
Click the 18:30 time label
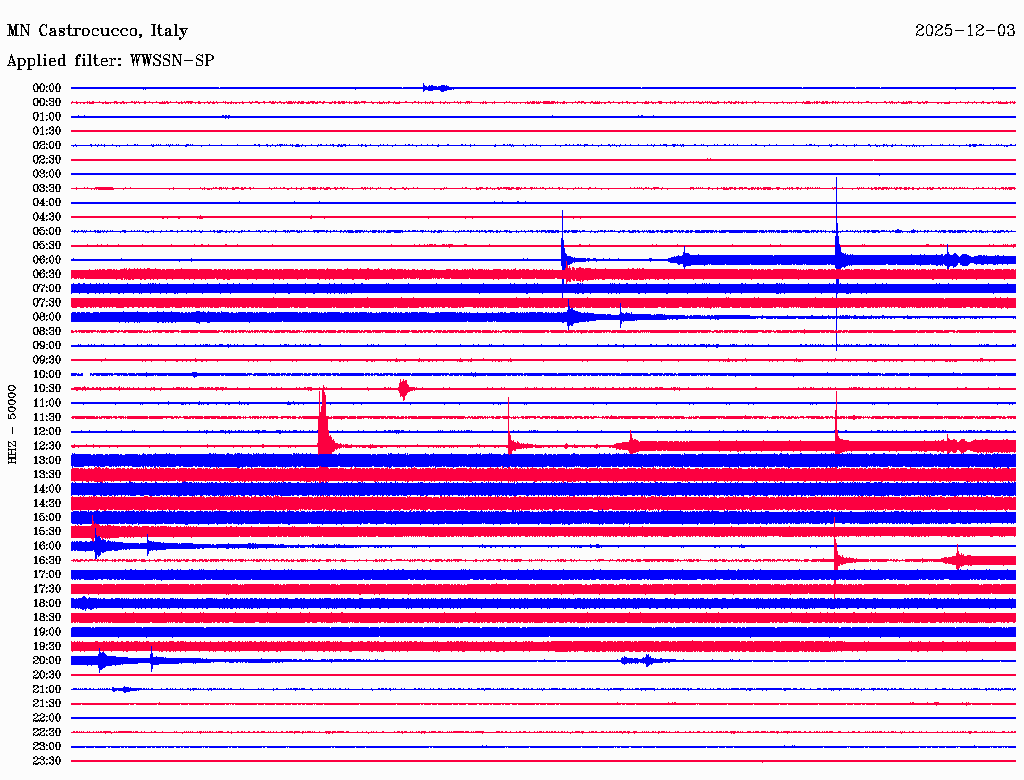(47, 618)
